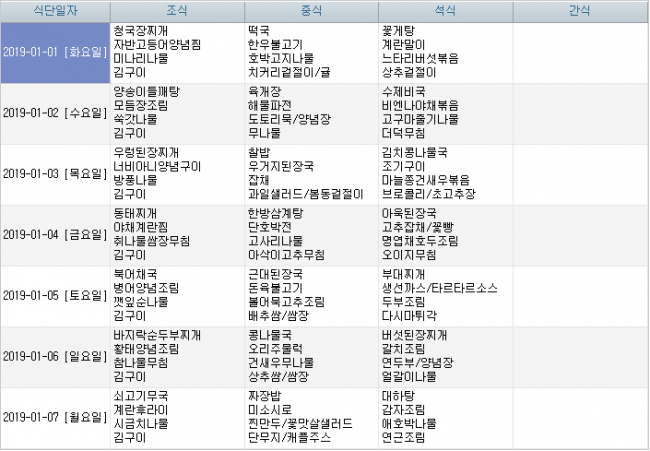The width and height of the screenshot is (650, 451).
Task: Select the 2019-01-05 [토요일] date cell
Action: [x=55, y=296]
